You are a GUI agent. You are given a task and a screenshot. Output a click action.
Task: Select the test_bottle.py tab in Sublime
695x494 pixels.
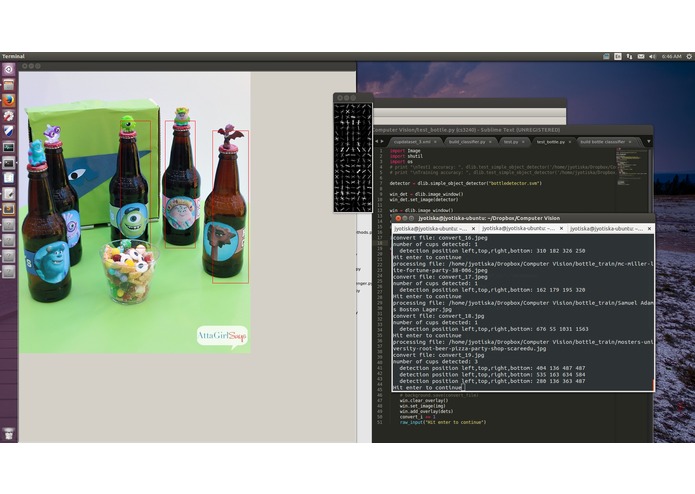(553, 142)
